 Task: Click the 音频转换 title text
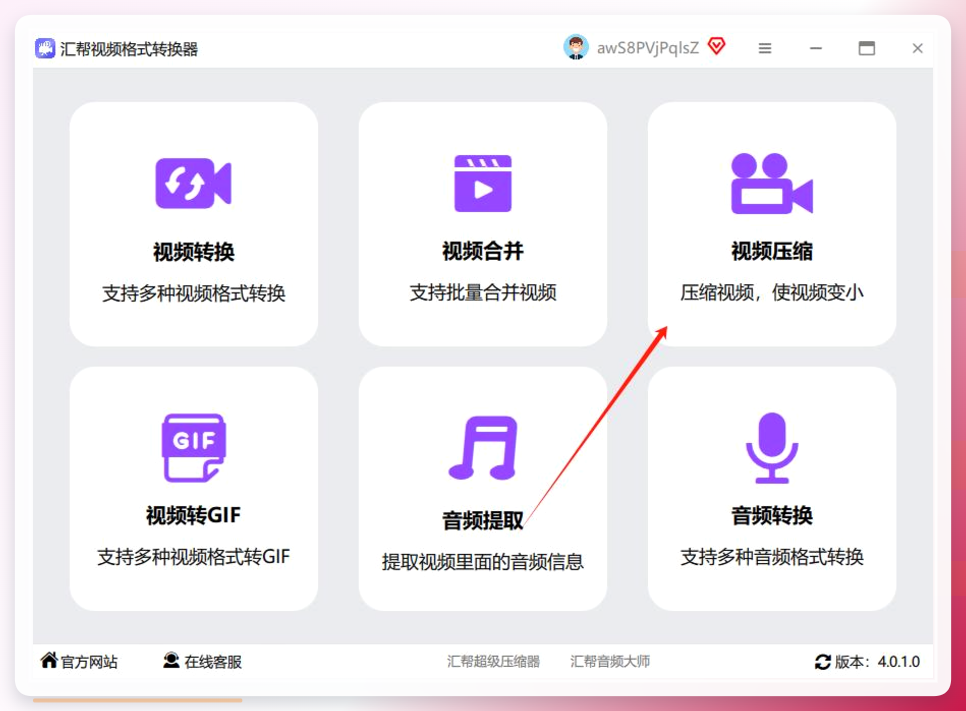pyautogui.click(x=772, y=515)
